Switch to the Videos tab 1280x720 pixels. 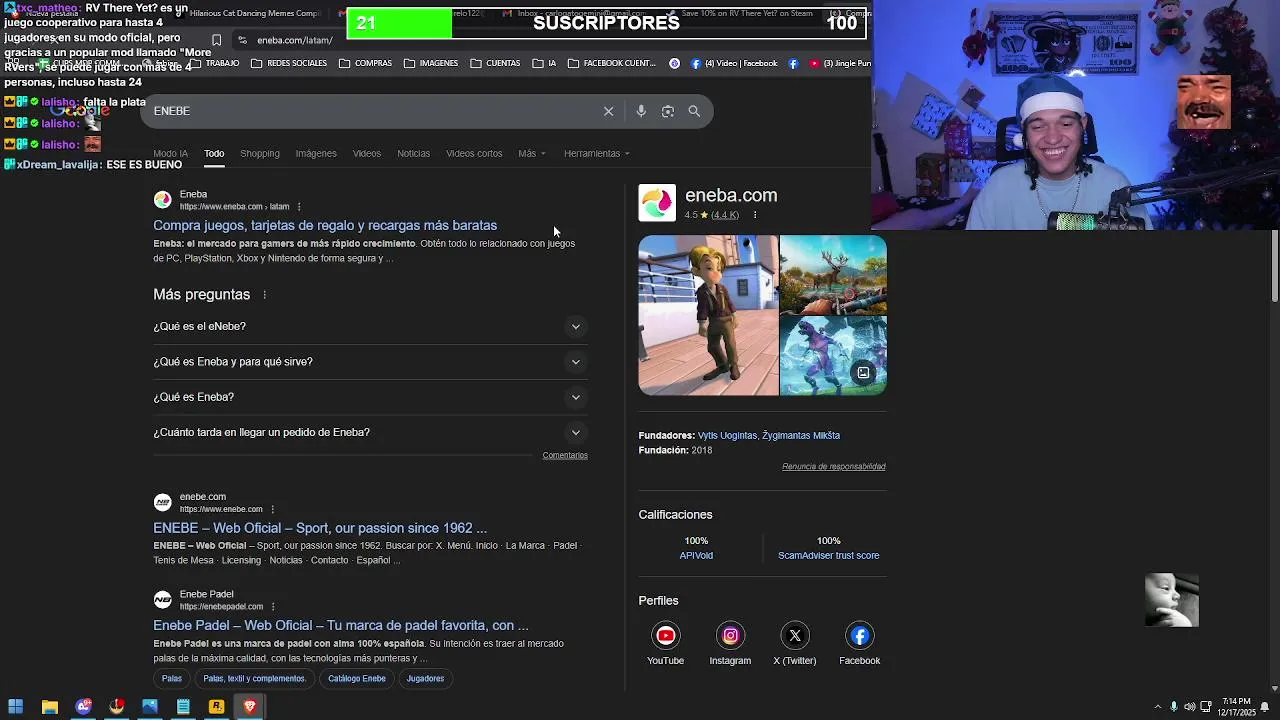(367, 153)
